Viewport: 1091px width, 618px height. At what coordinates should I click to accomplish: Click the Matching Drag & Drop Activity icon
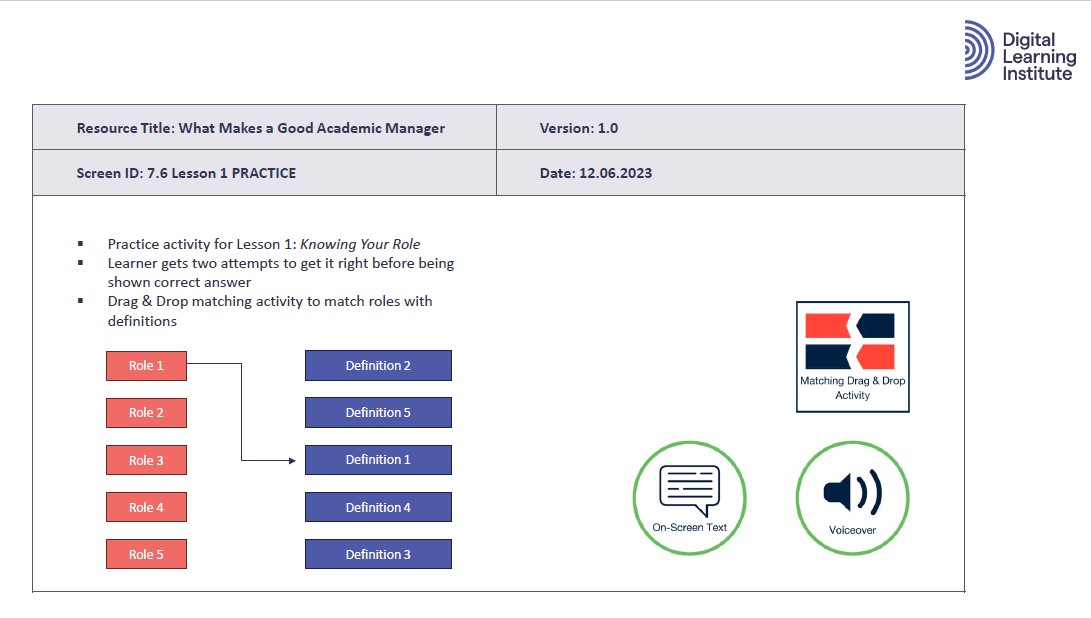pos(852,356)
